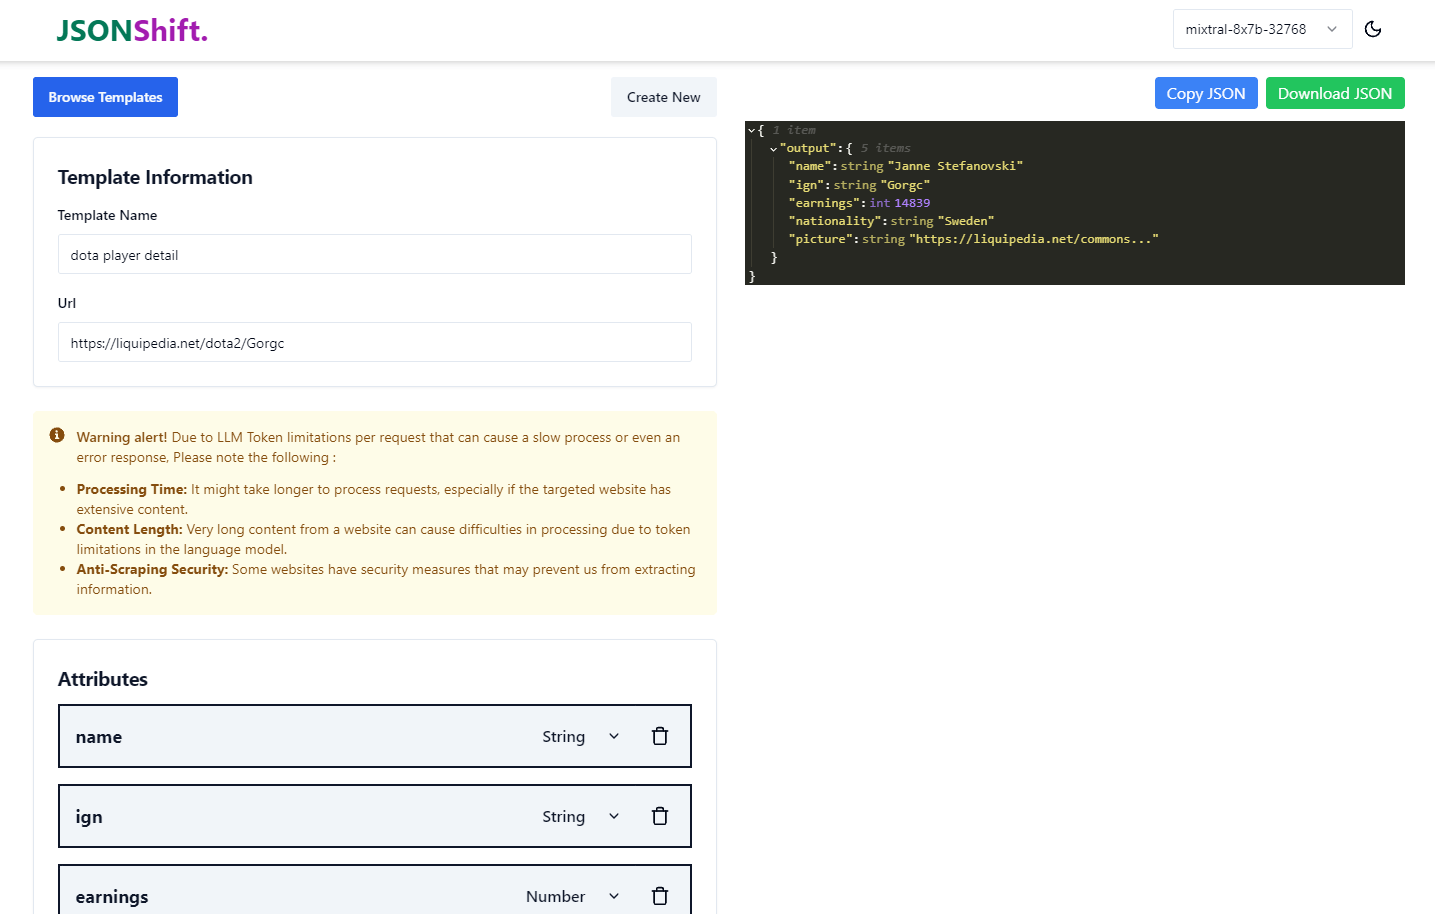This screenshot has height=914, width=1435.
Task: Click the "Anti-Scraping Security:" warning bullet
Action: (x=152, y=569)
